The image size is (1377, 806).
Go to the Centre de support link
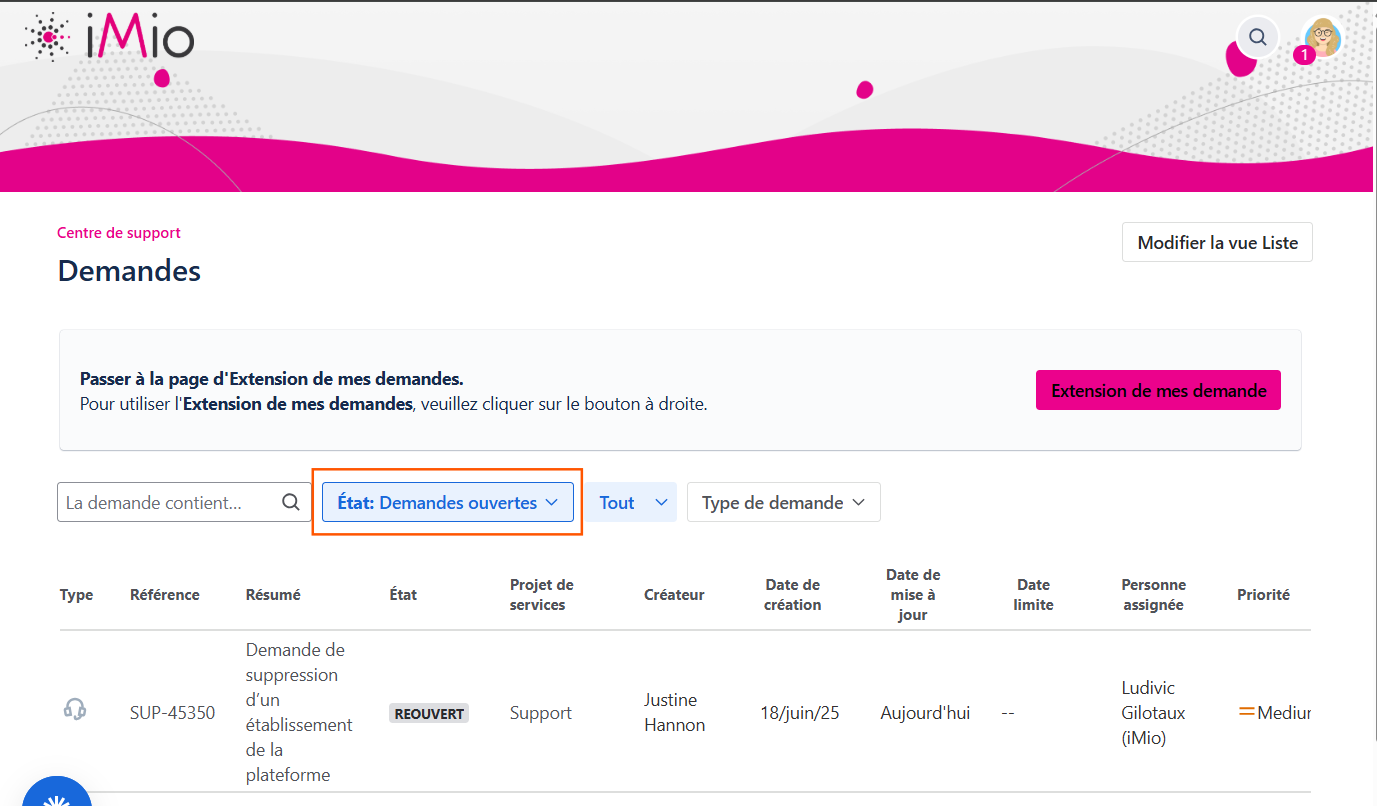coord(119,233)
